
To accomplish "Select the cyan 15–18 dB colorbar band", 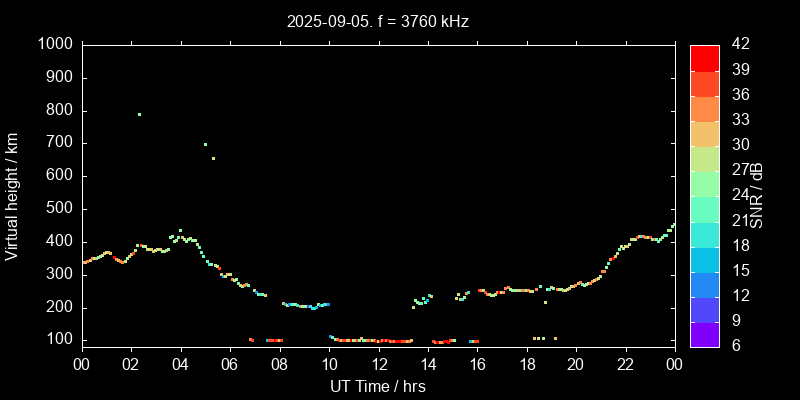I will click(x=704, y=258).
